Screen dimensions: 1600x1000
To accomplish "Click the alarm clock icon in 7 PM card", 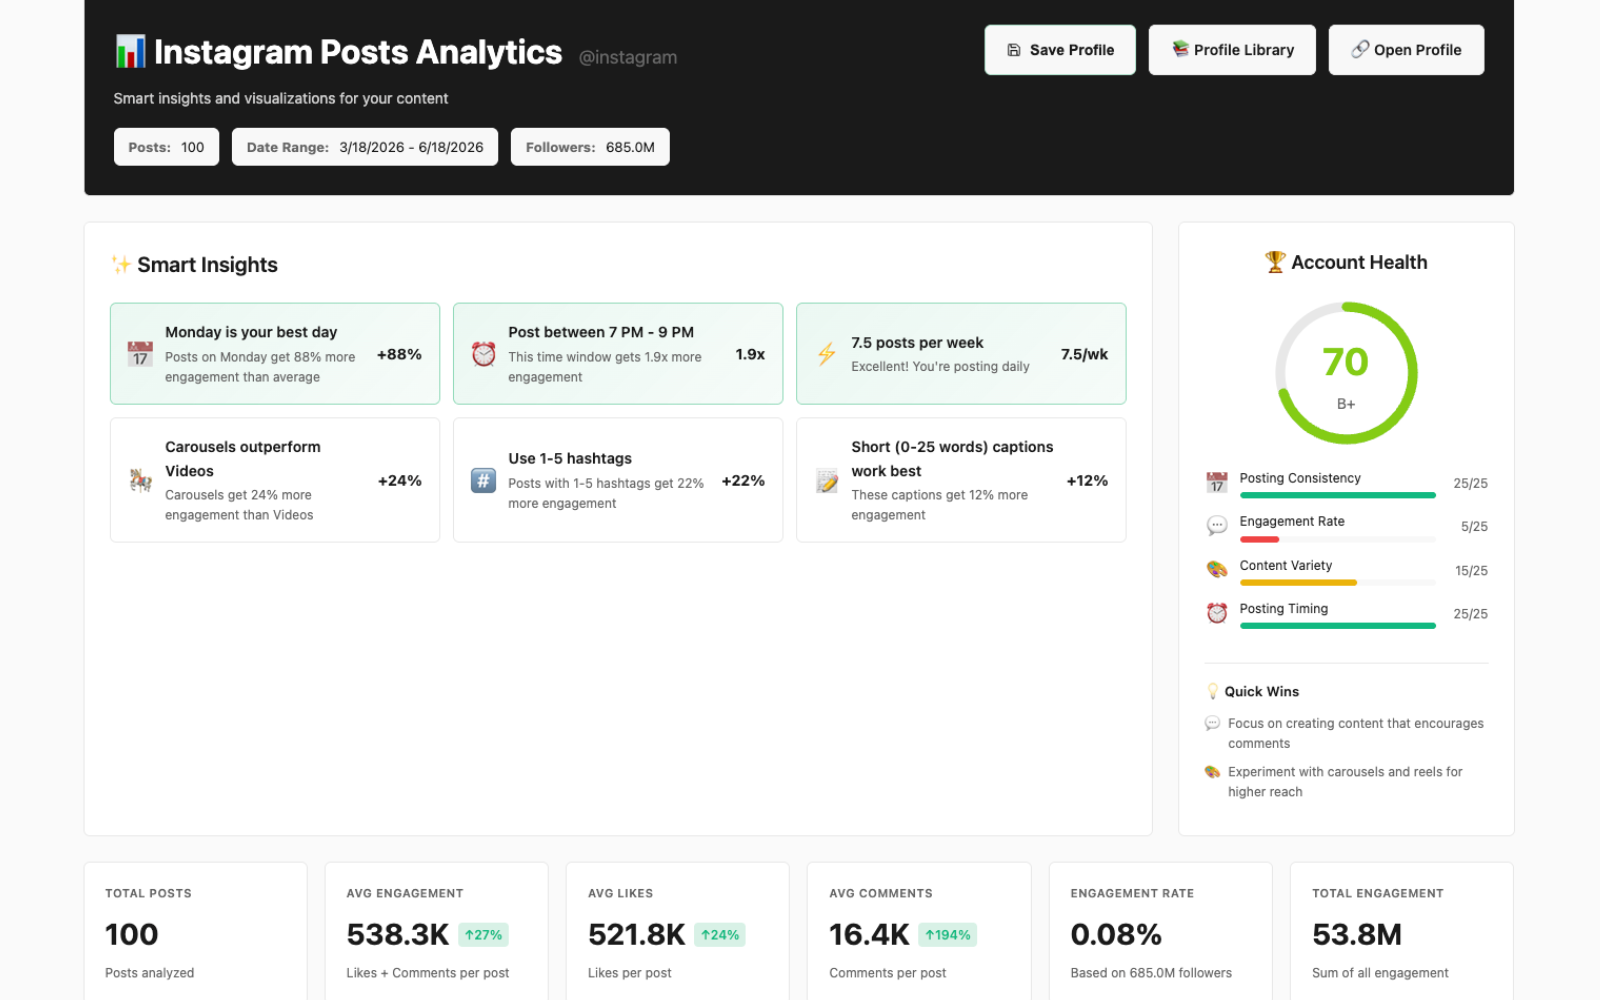I will (484, 354).
